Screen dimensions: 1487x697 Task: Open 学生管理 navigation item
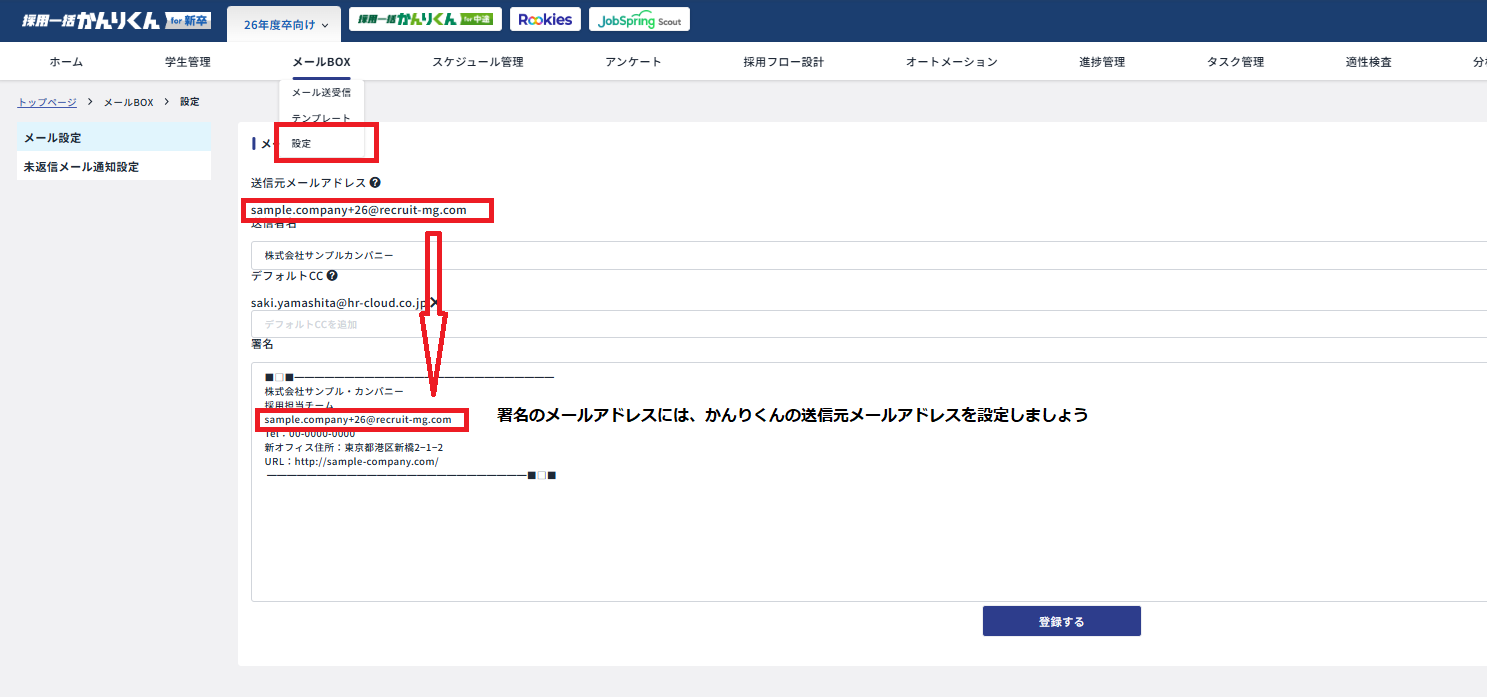pyautogui.click(x=188, y=62)
